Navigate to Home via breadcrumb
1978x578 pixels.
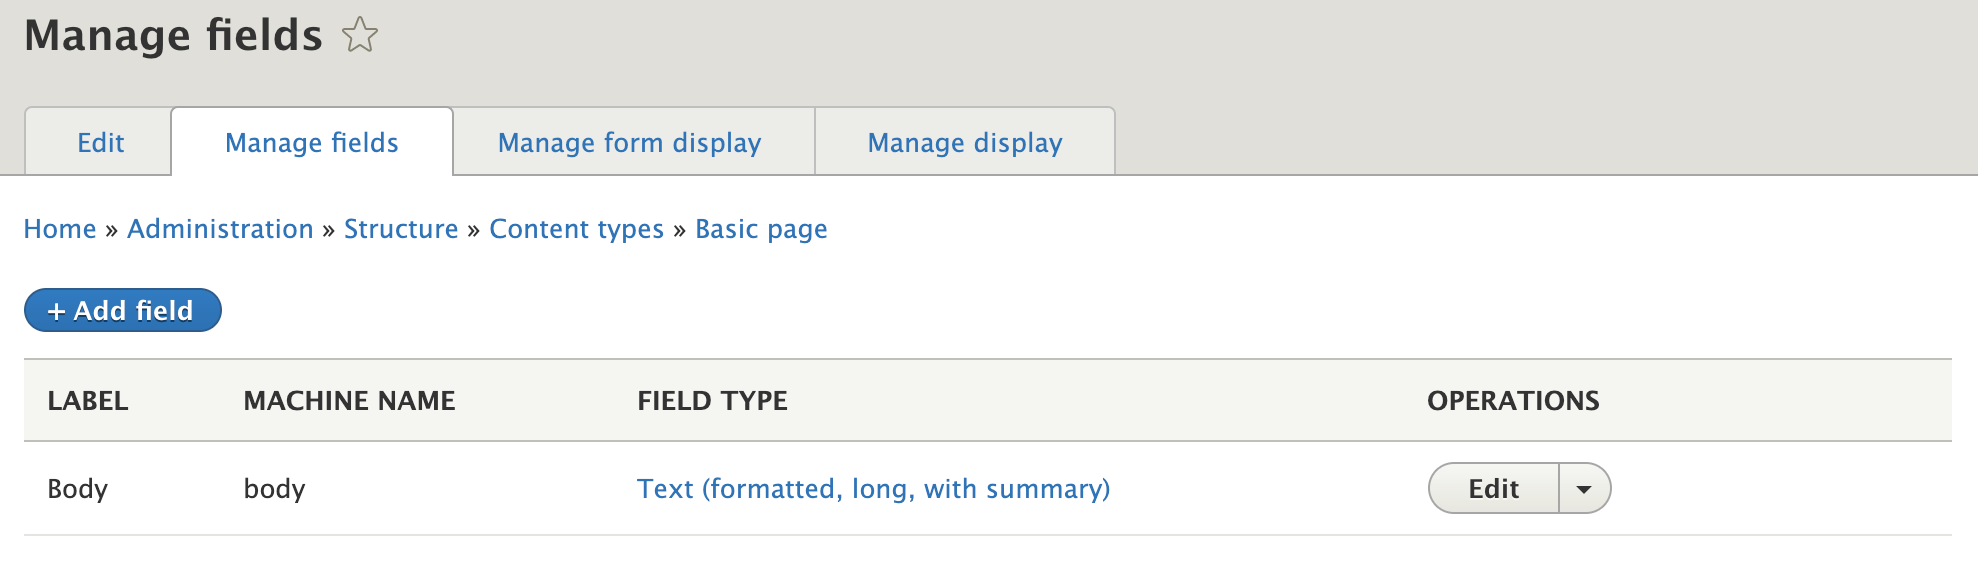tap(60, 228)
